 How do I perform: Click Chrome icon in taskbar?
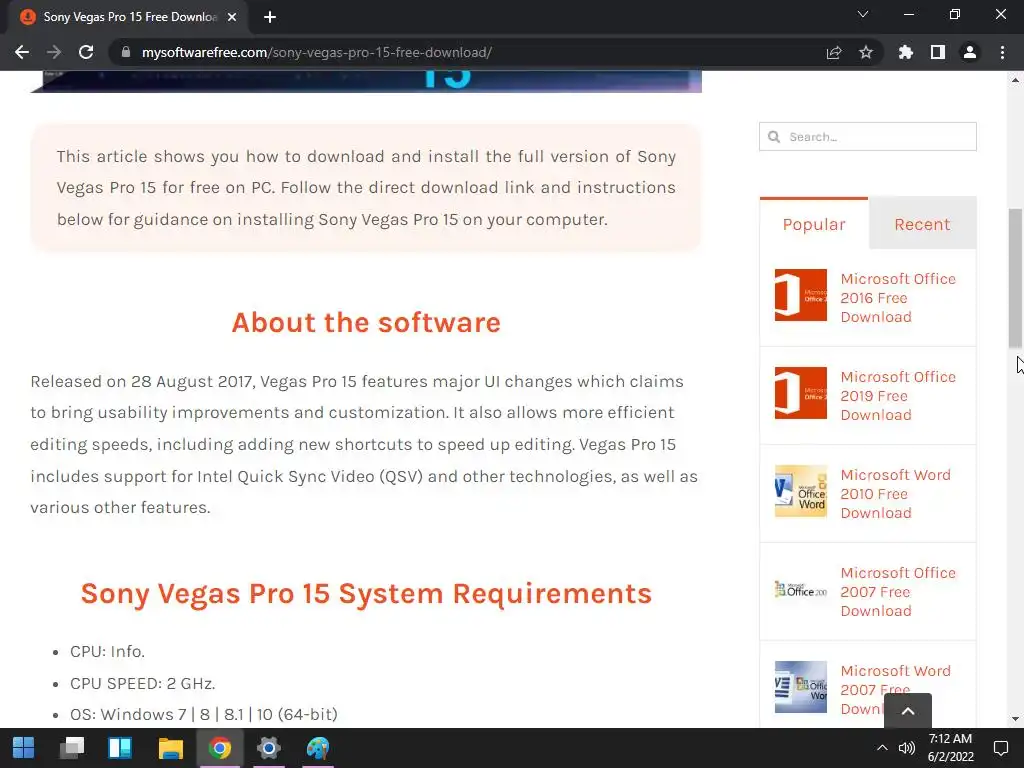pos(220,748)
